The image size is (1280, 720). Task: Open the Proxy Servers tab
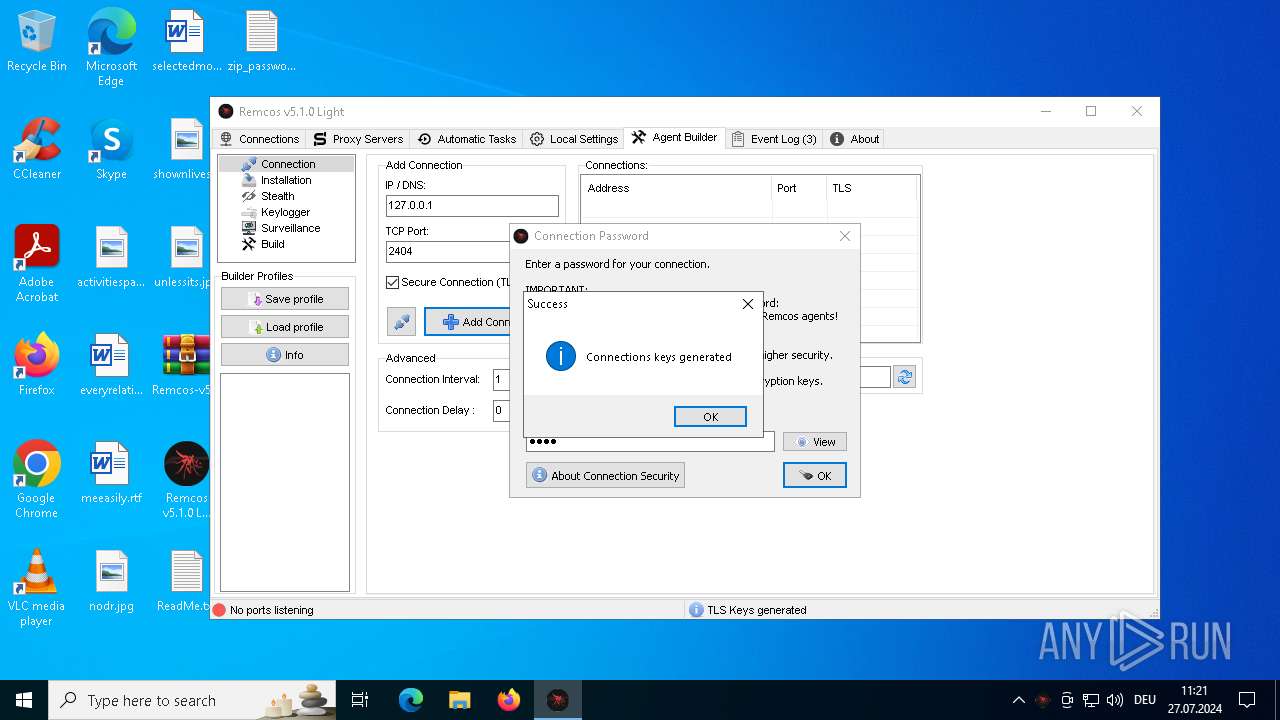pyautogui.click(x=358, y=139)
